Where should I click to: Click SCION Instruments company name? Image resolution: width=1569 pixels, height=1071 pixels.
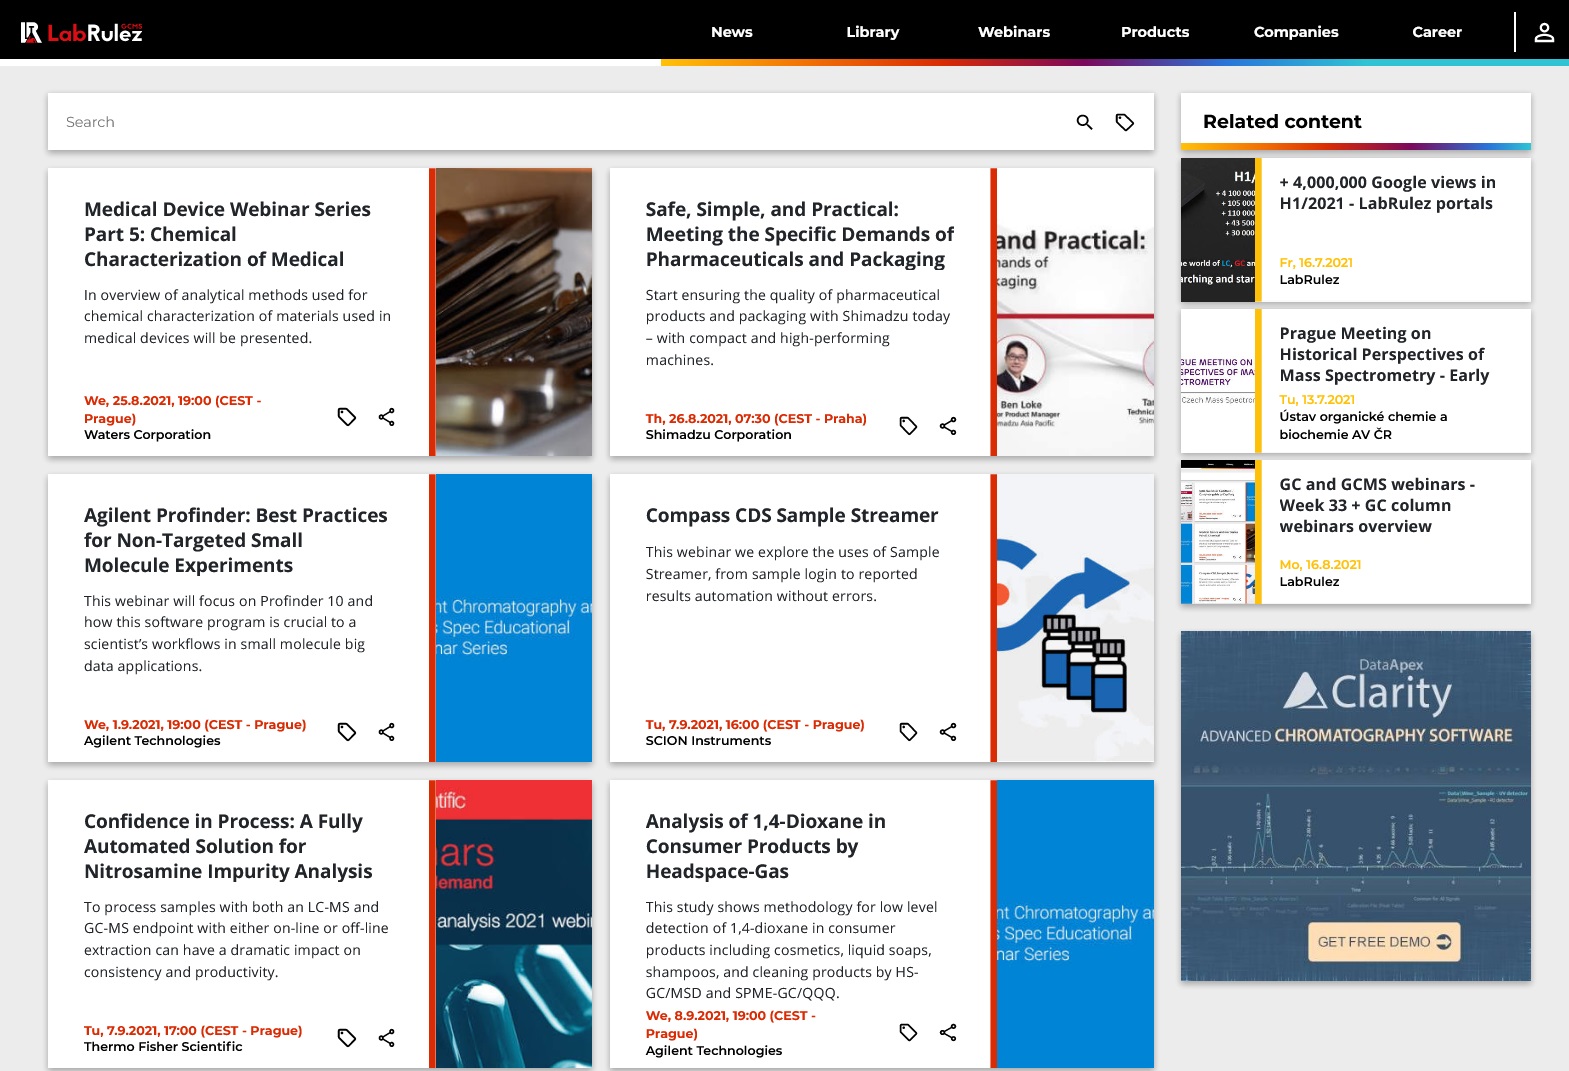pos(708,741)
